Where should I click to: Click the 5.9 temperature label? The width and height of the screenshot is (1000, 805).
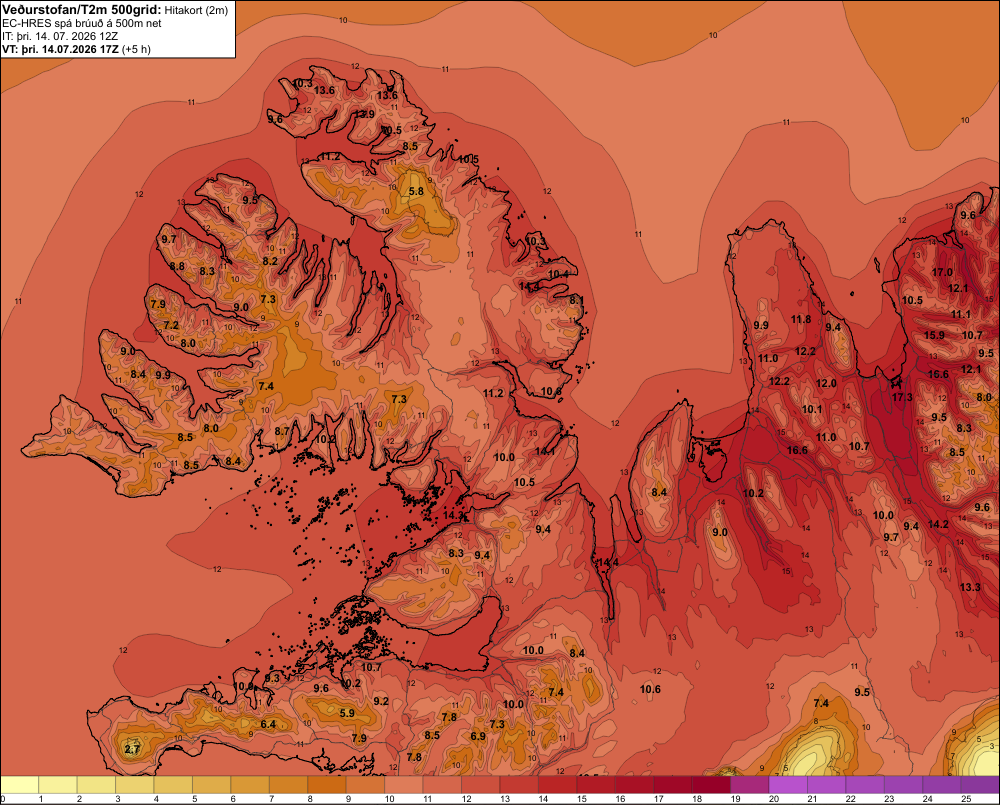coord(347,713)
